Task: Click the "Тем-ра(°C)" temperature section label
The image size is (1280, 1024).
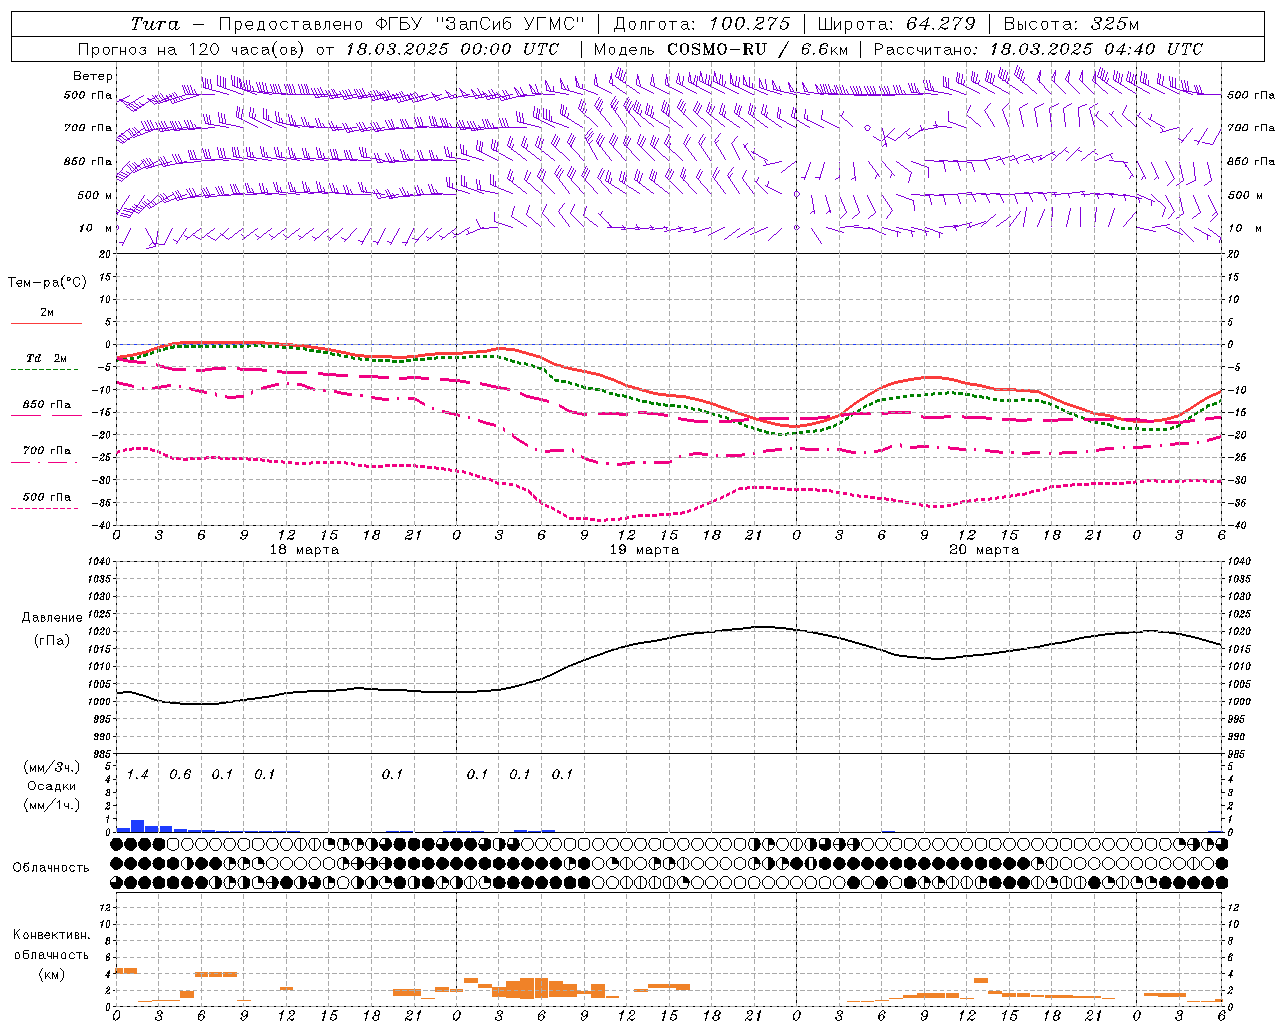Action: [47, 283]
